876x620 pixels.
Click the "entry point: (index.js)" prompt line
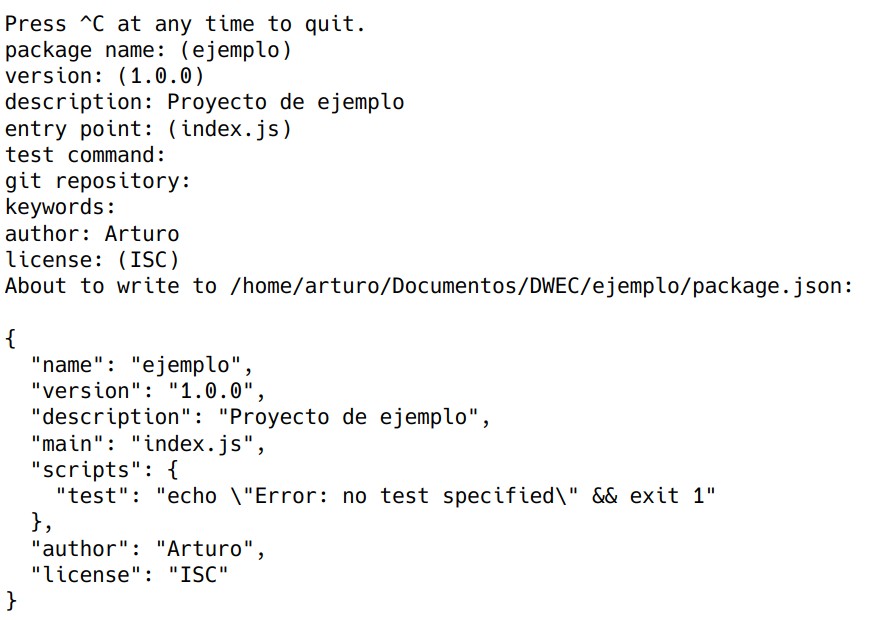[x=148, y=129]
